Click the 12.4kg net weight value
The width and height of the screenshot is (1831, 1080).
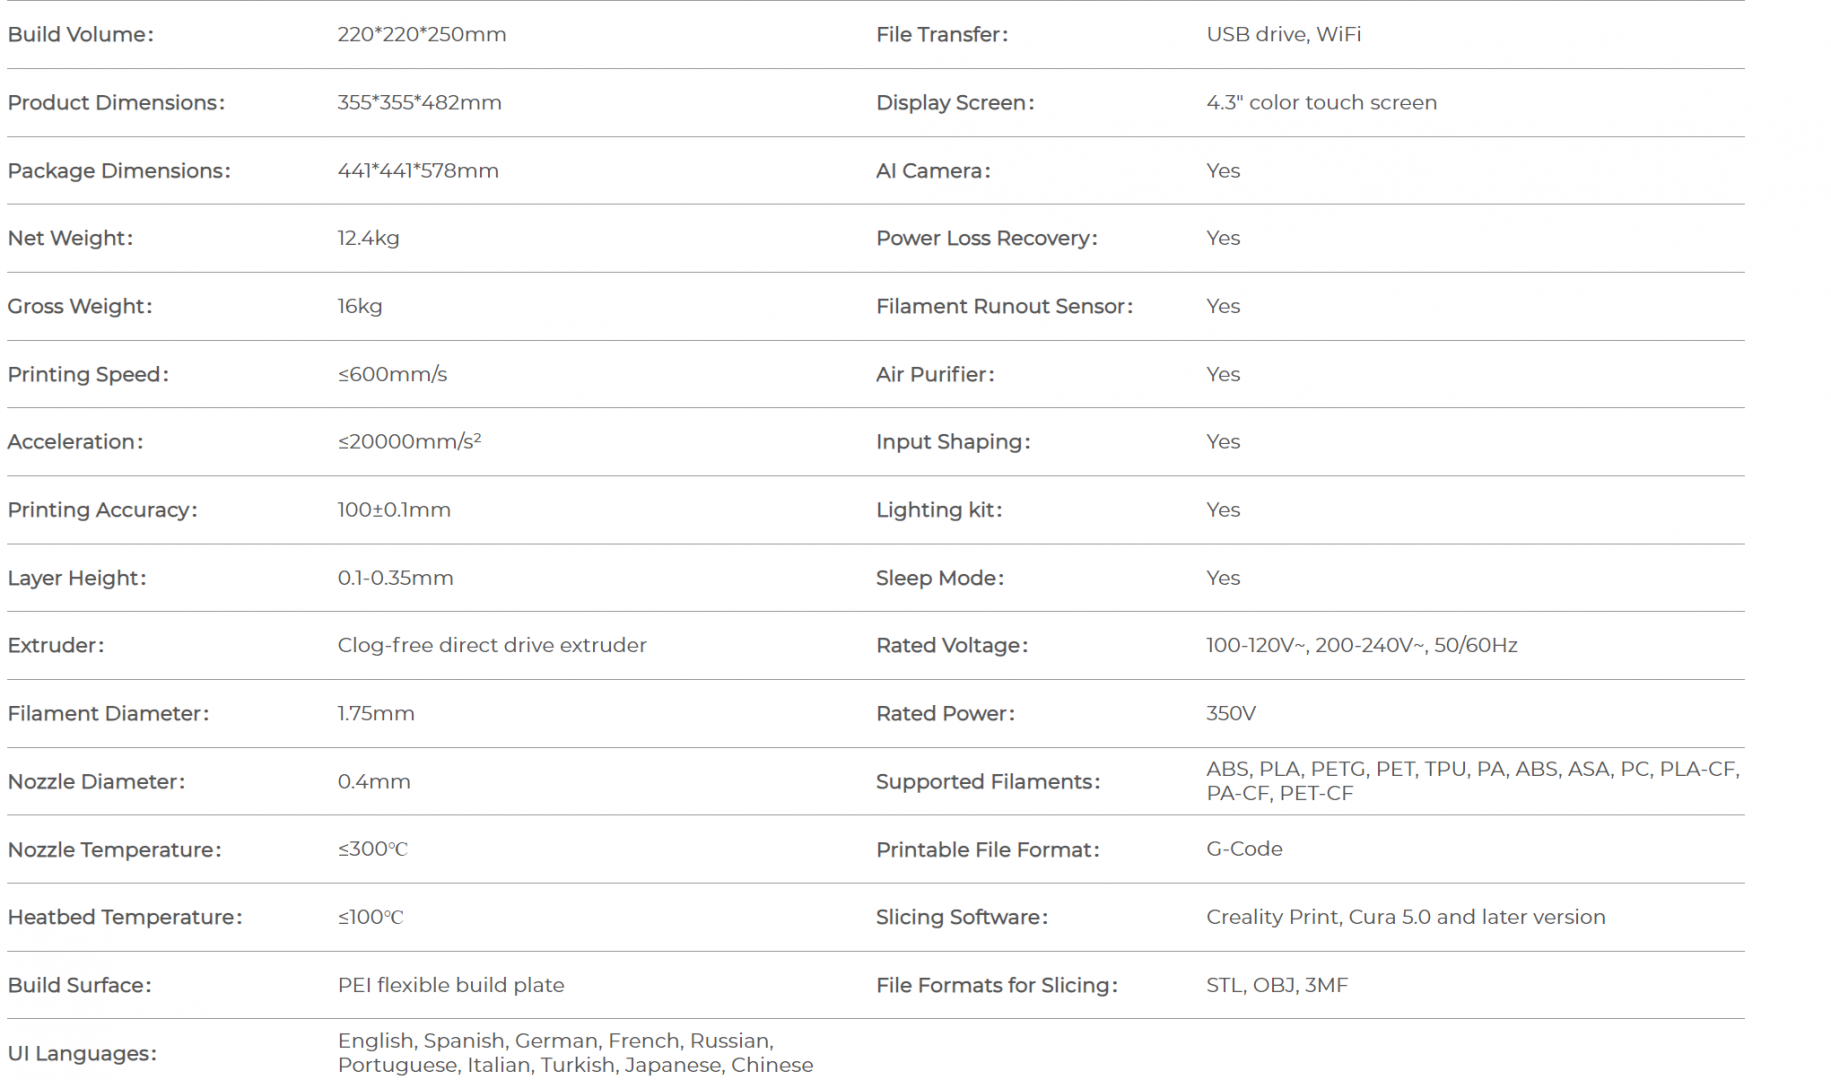pos(368,238)
